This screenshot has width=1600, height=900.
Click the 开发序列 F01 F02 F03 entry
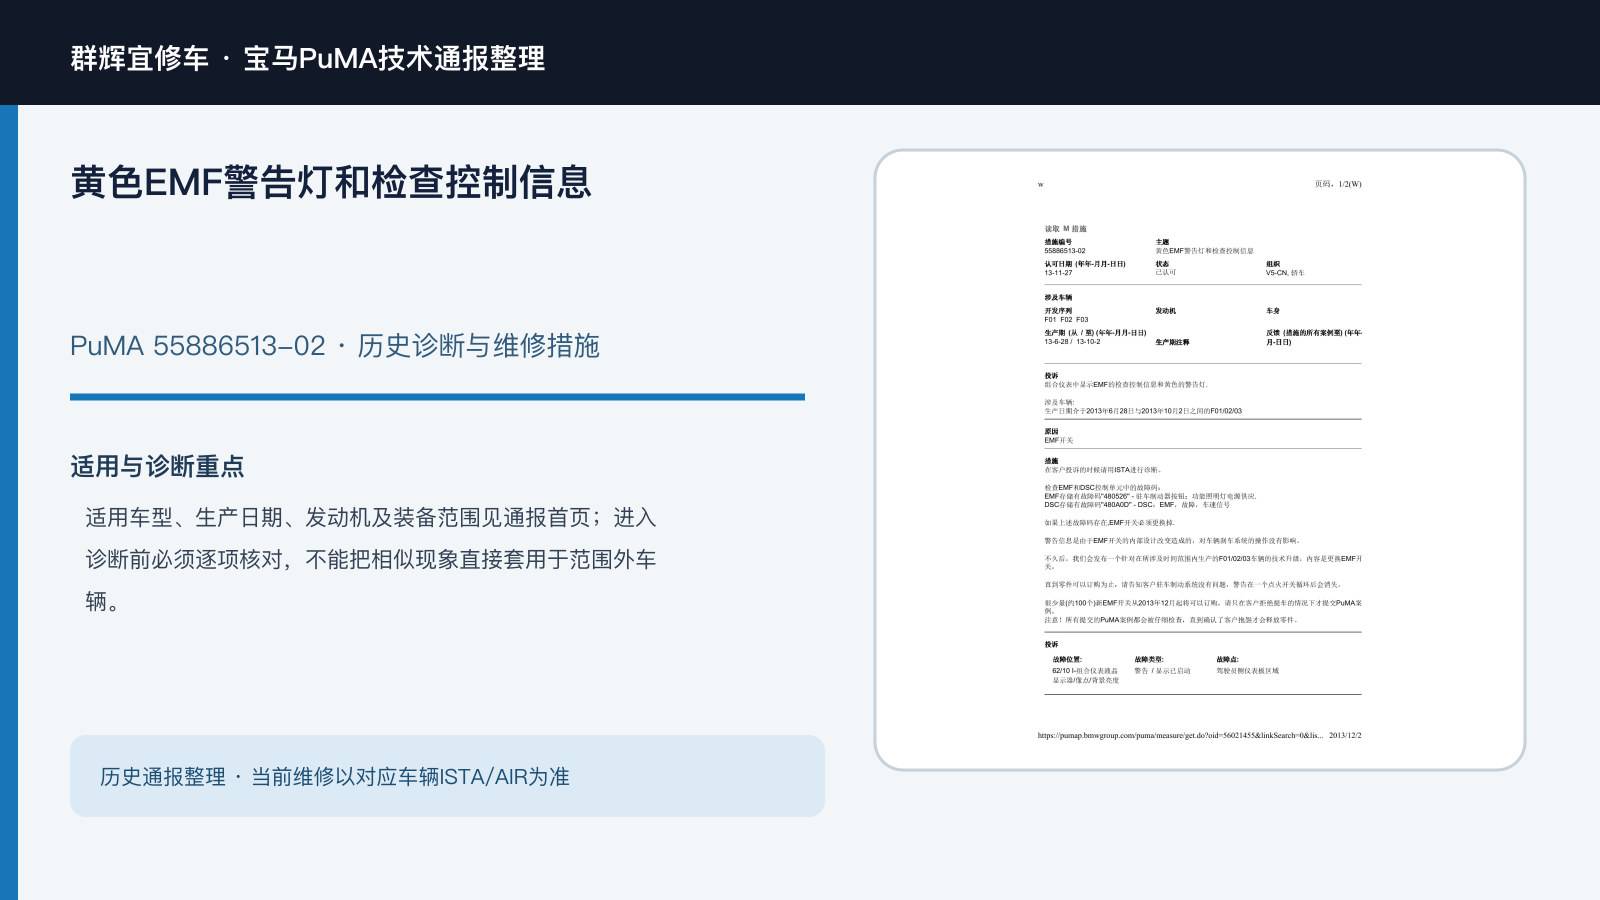[x=1066, y=315]
